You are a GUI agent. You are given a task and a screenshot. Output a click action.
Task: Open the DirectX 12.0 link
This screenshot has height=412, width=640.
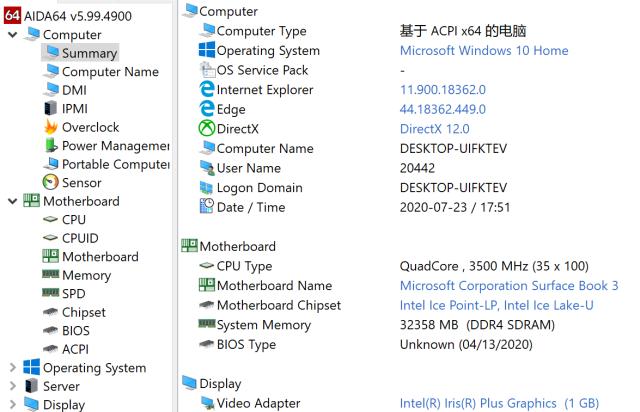435,129
